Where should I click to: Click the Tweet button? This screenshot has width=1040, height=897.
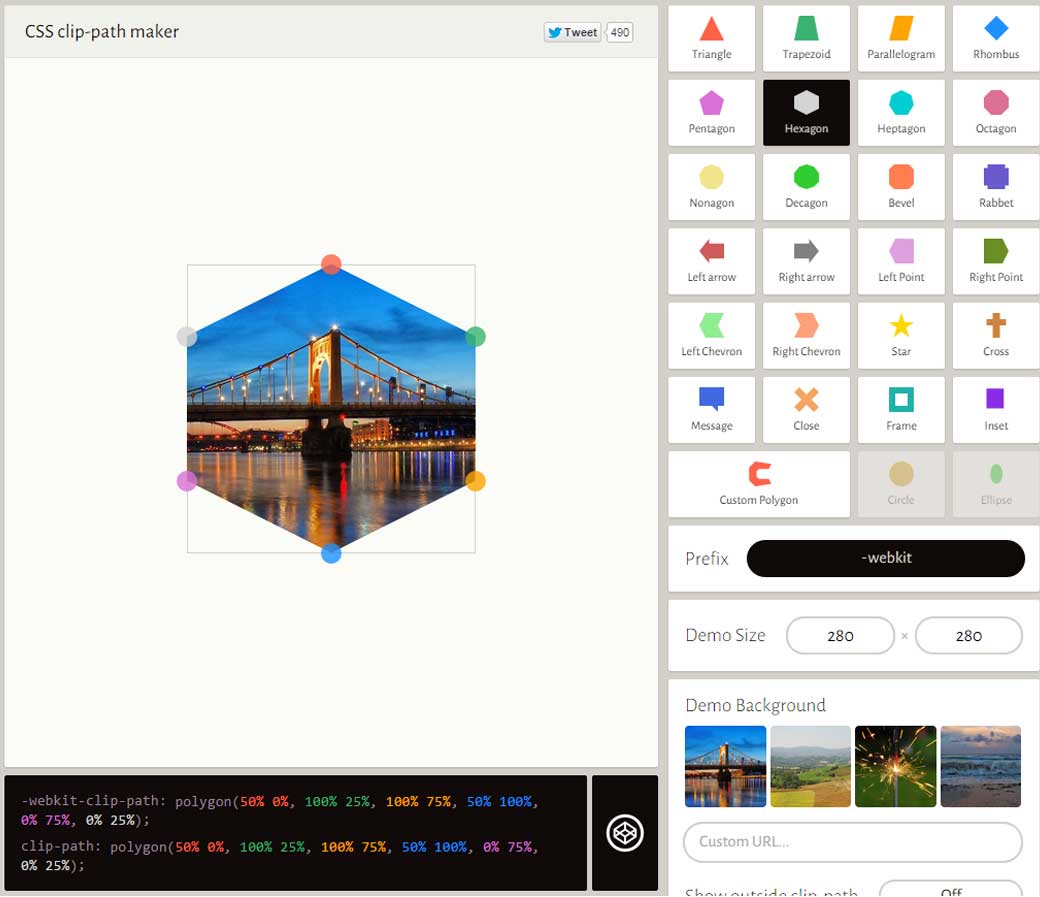pyautogui.click(x=571, y=31)
